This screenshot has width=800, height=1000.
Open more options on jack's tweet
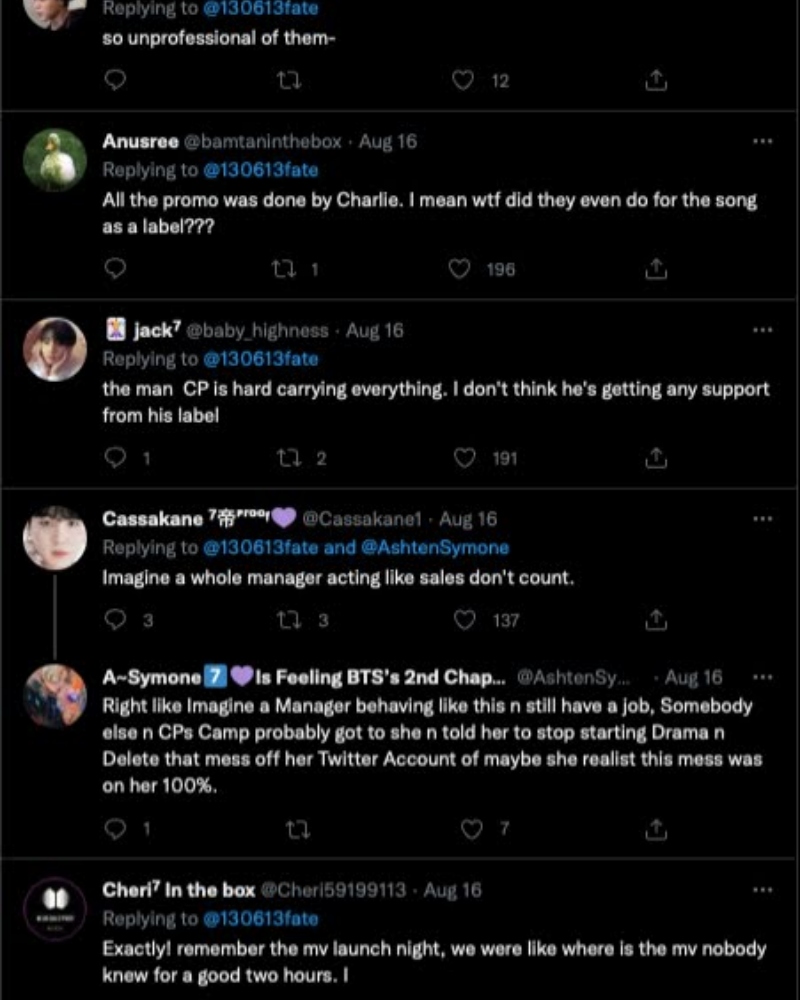762,330
